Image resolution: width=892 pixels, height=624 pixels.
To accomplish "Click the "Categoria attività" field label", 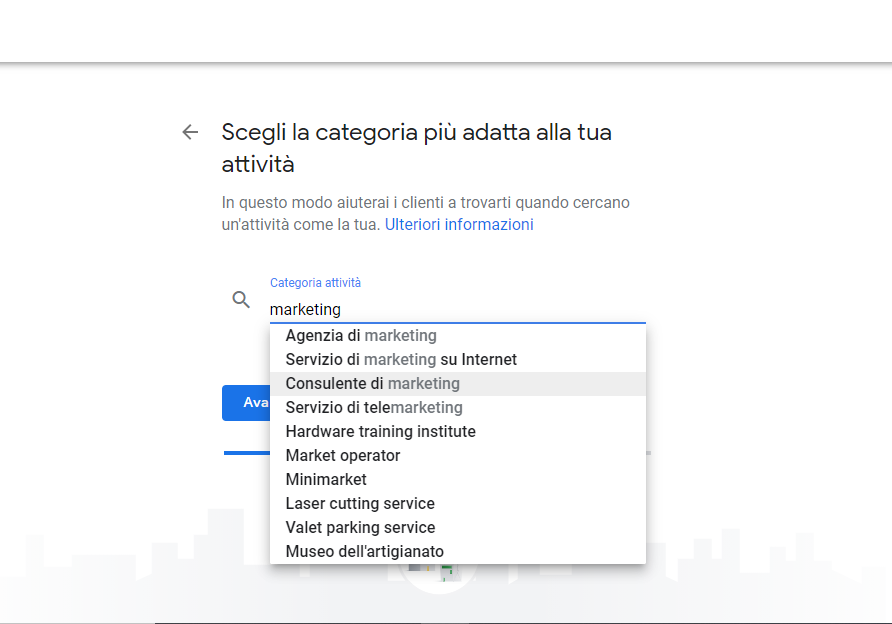I will click(x=315, y=283).
